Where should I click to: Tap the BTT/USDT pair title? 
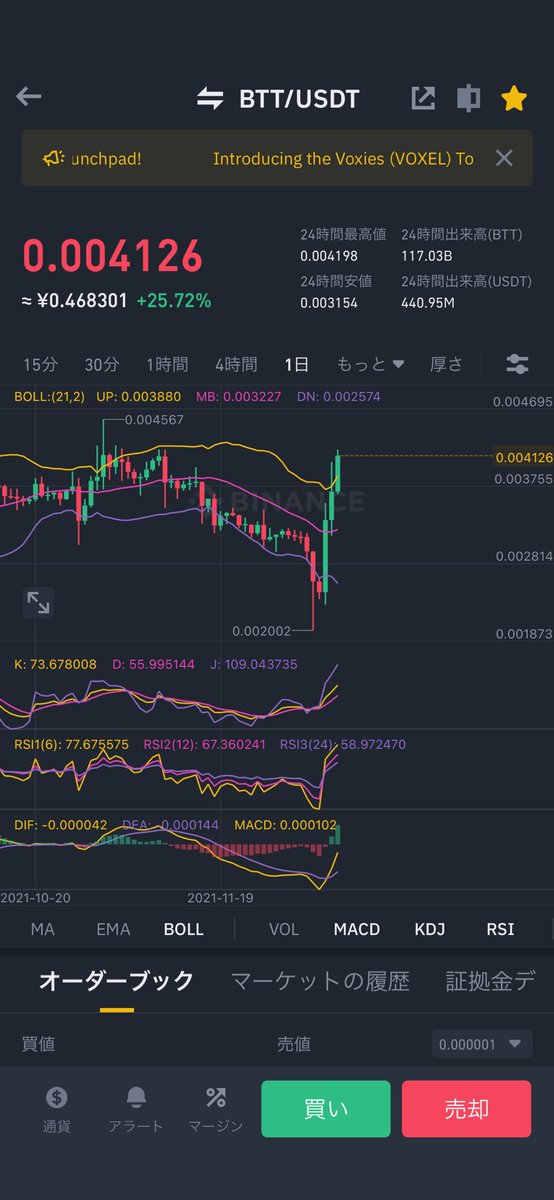pos(299,99)
